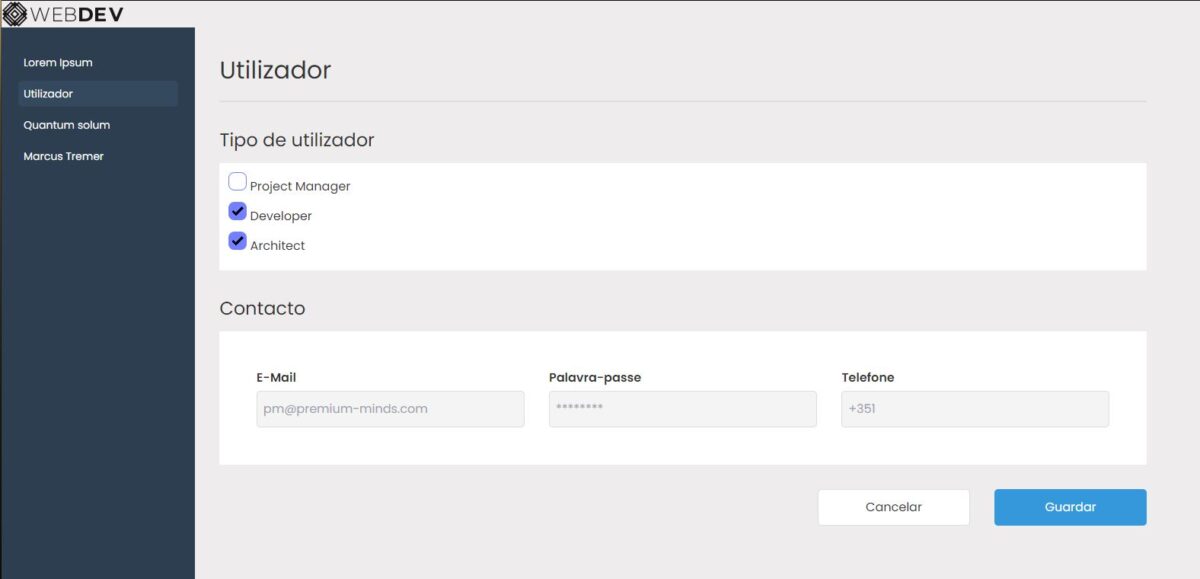Click the Developer label text
The height and width of the screenshot is (579, 1200).
coord(281,216)
